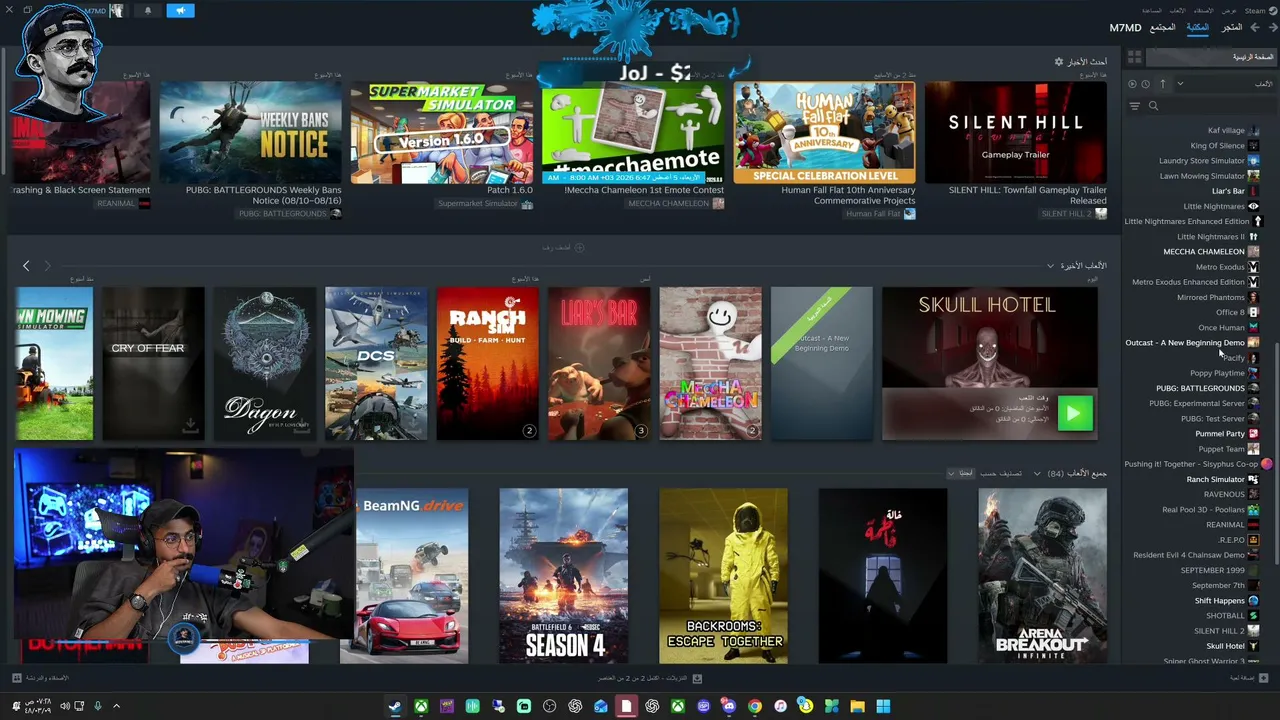Open the Arena Breakout Infinite cover
The height and width of the screenshot is (720, 1280).
[x=1042, y=575]
